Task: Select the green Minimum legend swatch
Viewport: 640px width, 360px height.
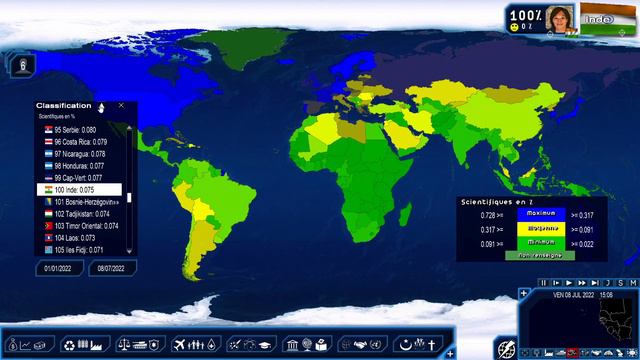Action: pyautogui.click(x=541, y=244)
